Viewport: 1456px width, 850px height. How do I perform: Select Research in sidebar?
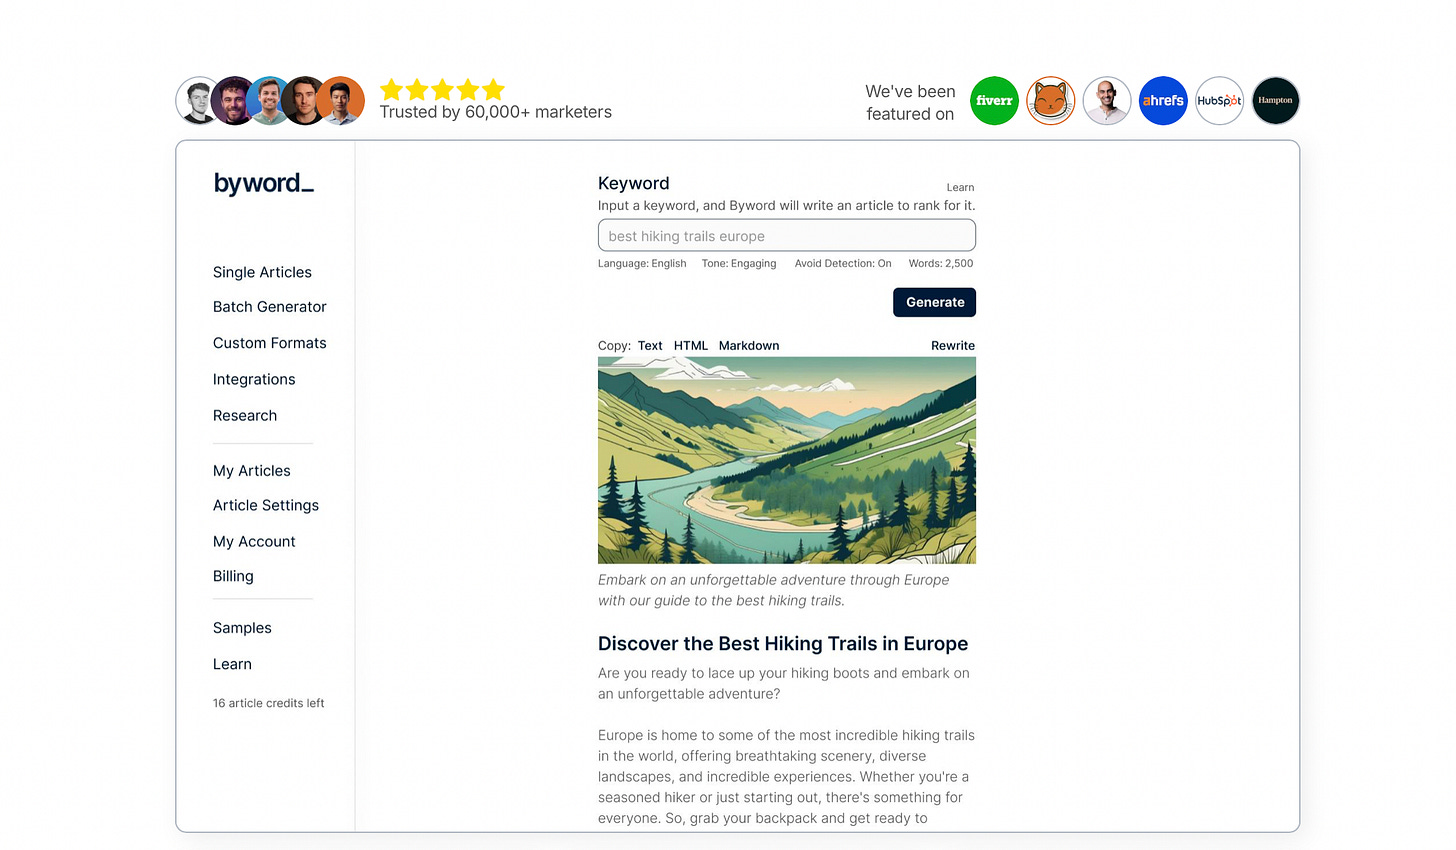pos(245,416)
